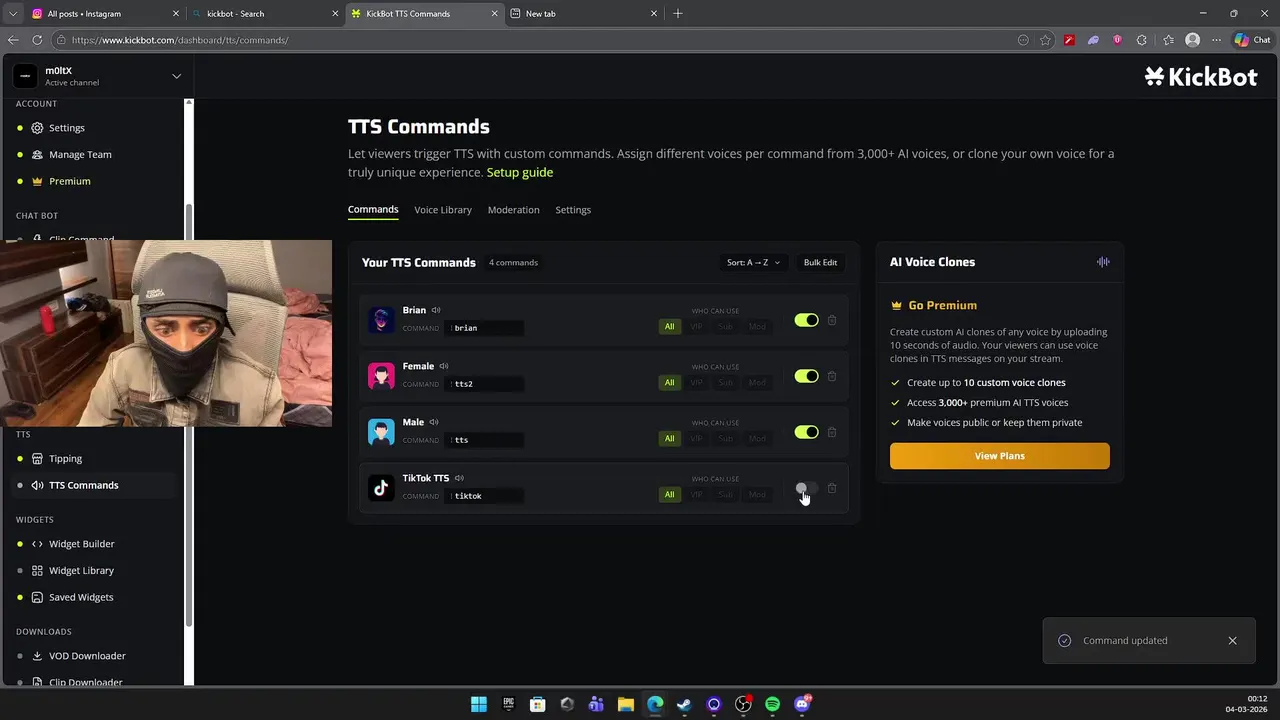1280x720 pixels.
Task: Switch to the Moderation tab
Action: point(513,209)
